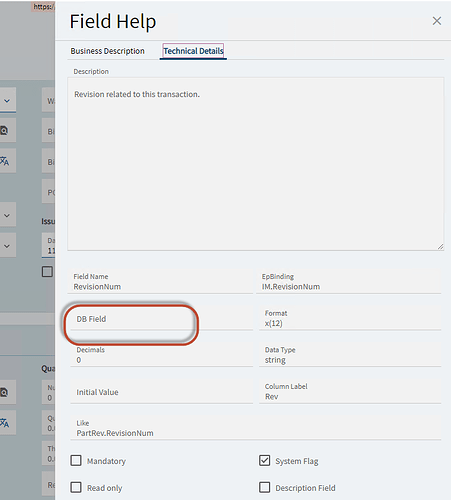Click the Description text area
Viewport: 451px width, 500px height.
[256, 164]
